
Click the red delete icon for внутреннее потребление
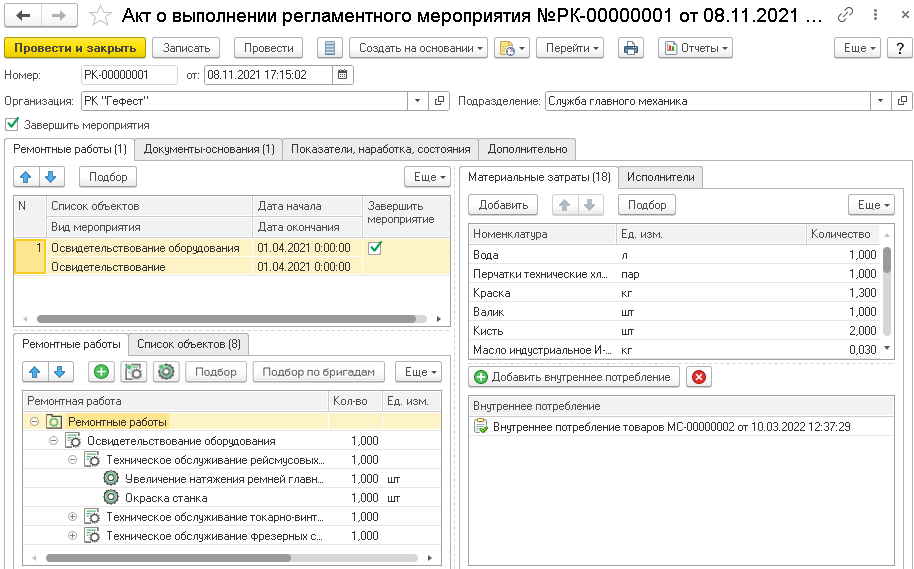point(699,377)
